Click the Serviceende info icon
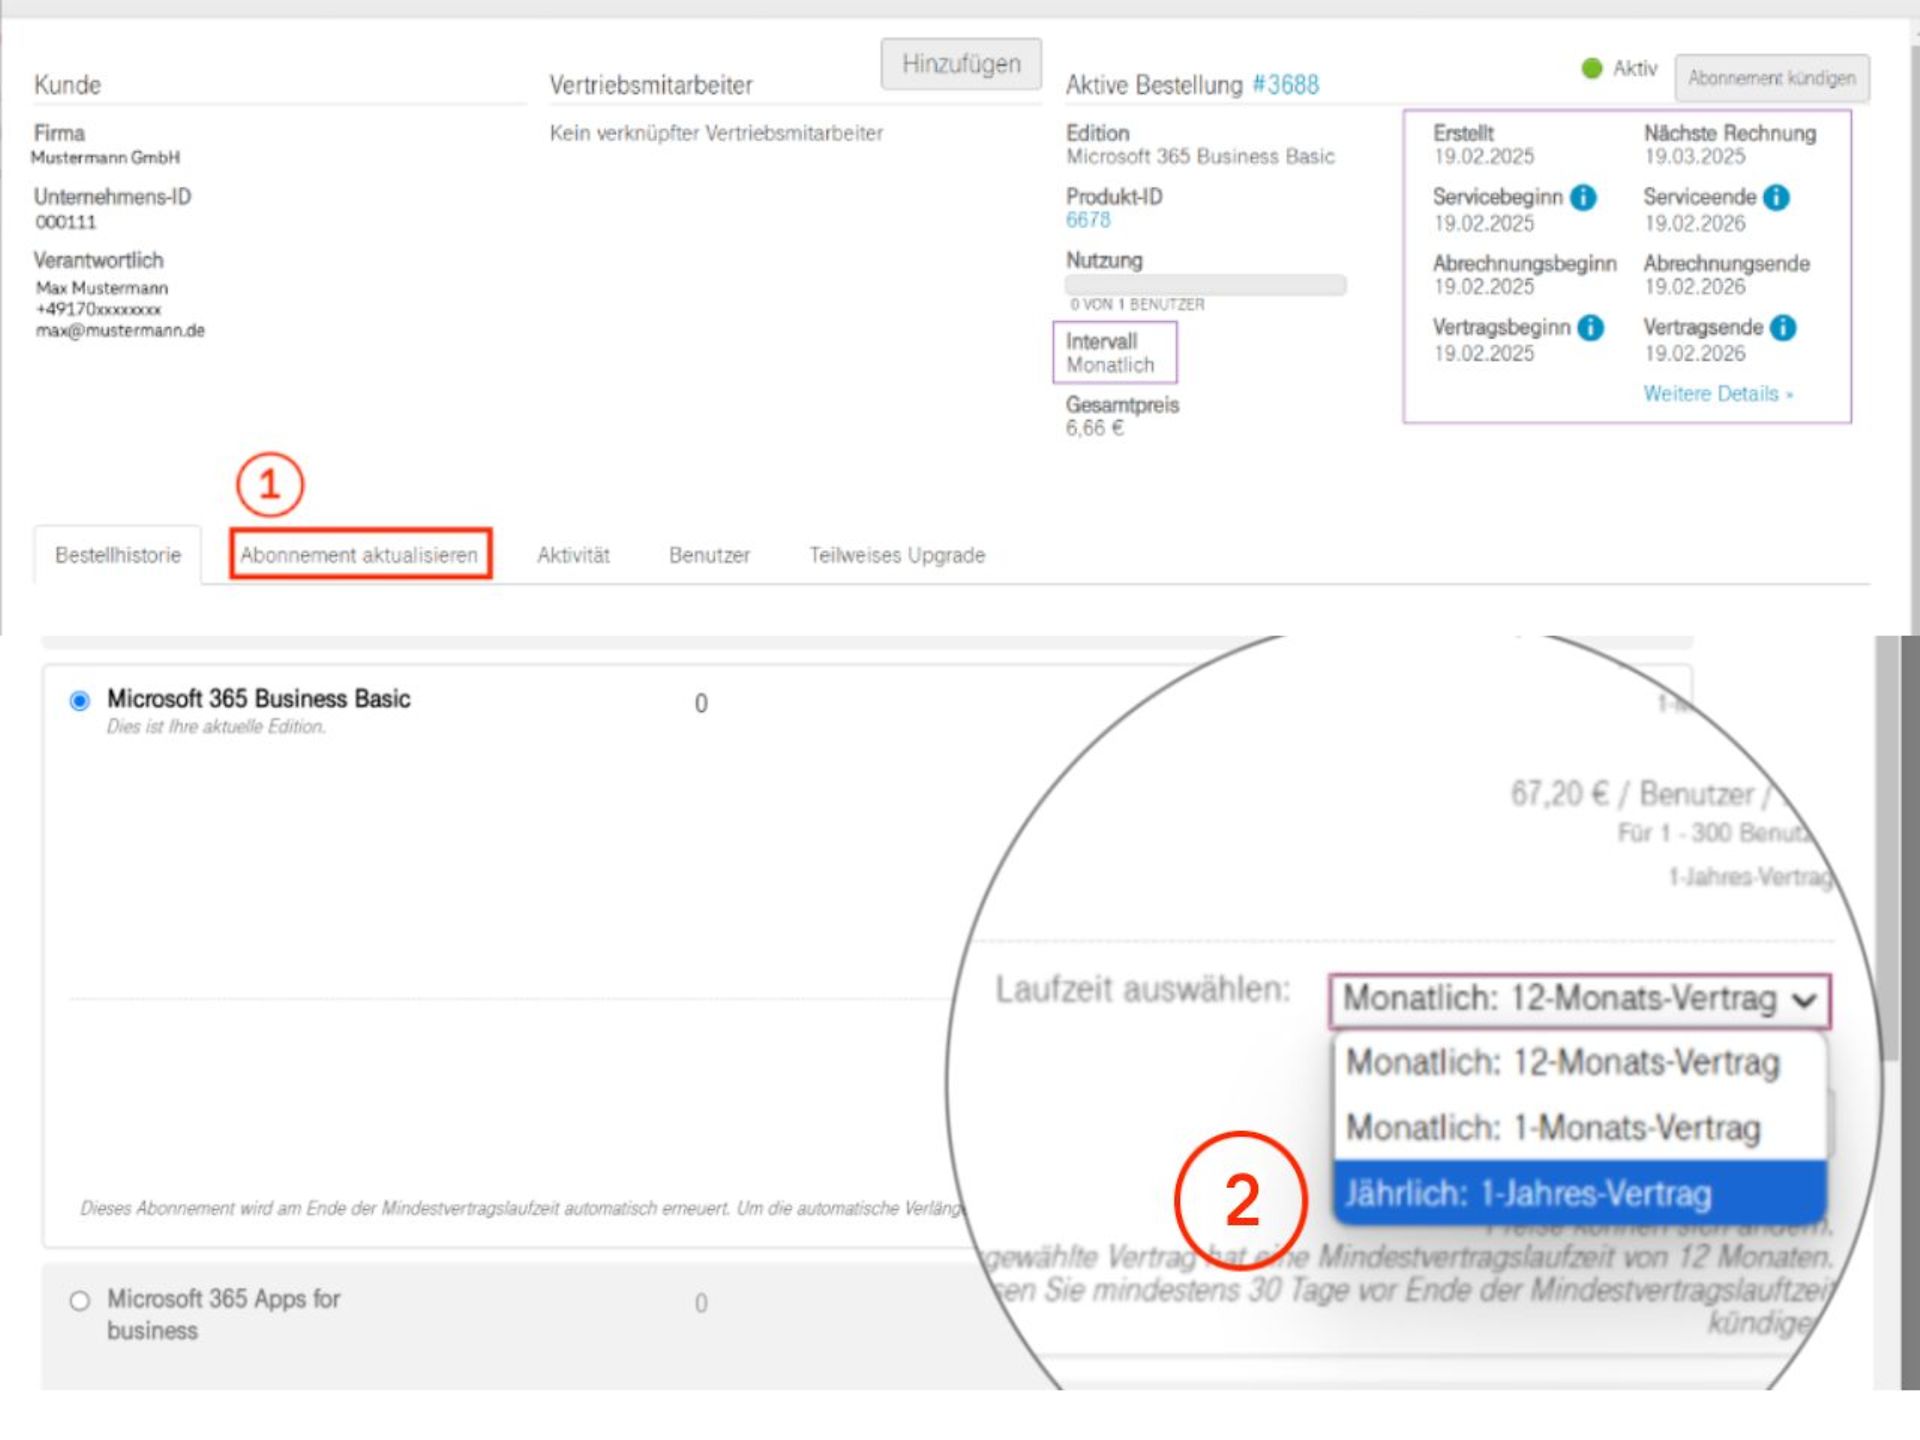Screen dimensions: 1920x1440 (x=1776, y=197)
